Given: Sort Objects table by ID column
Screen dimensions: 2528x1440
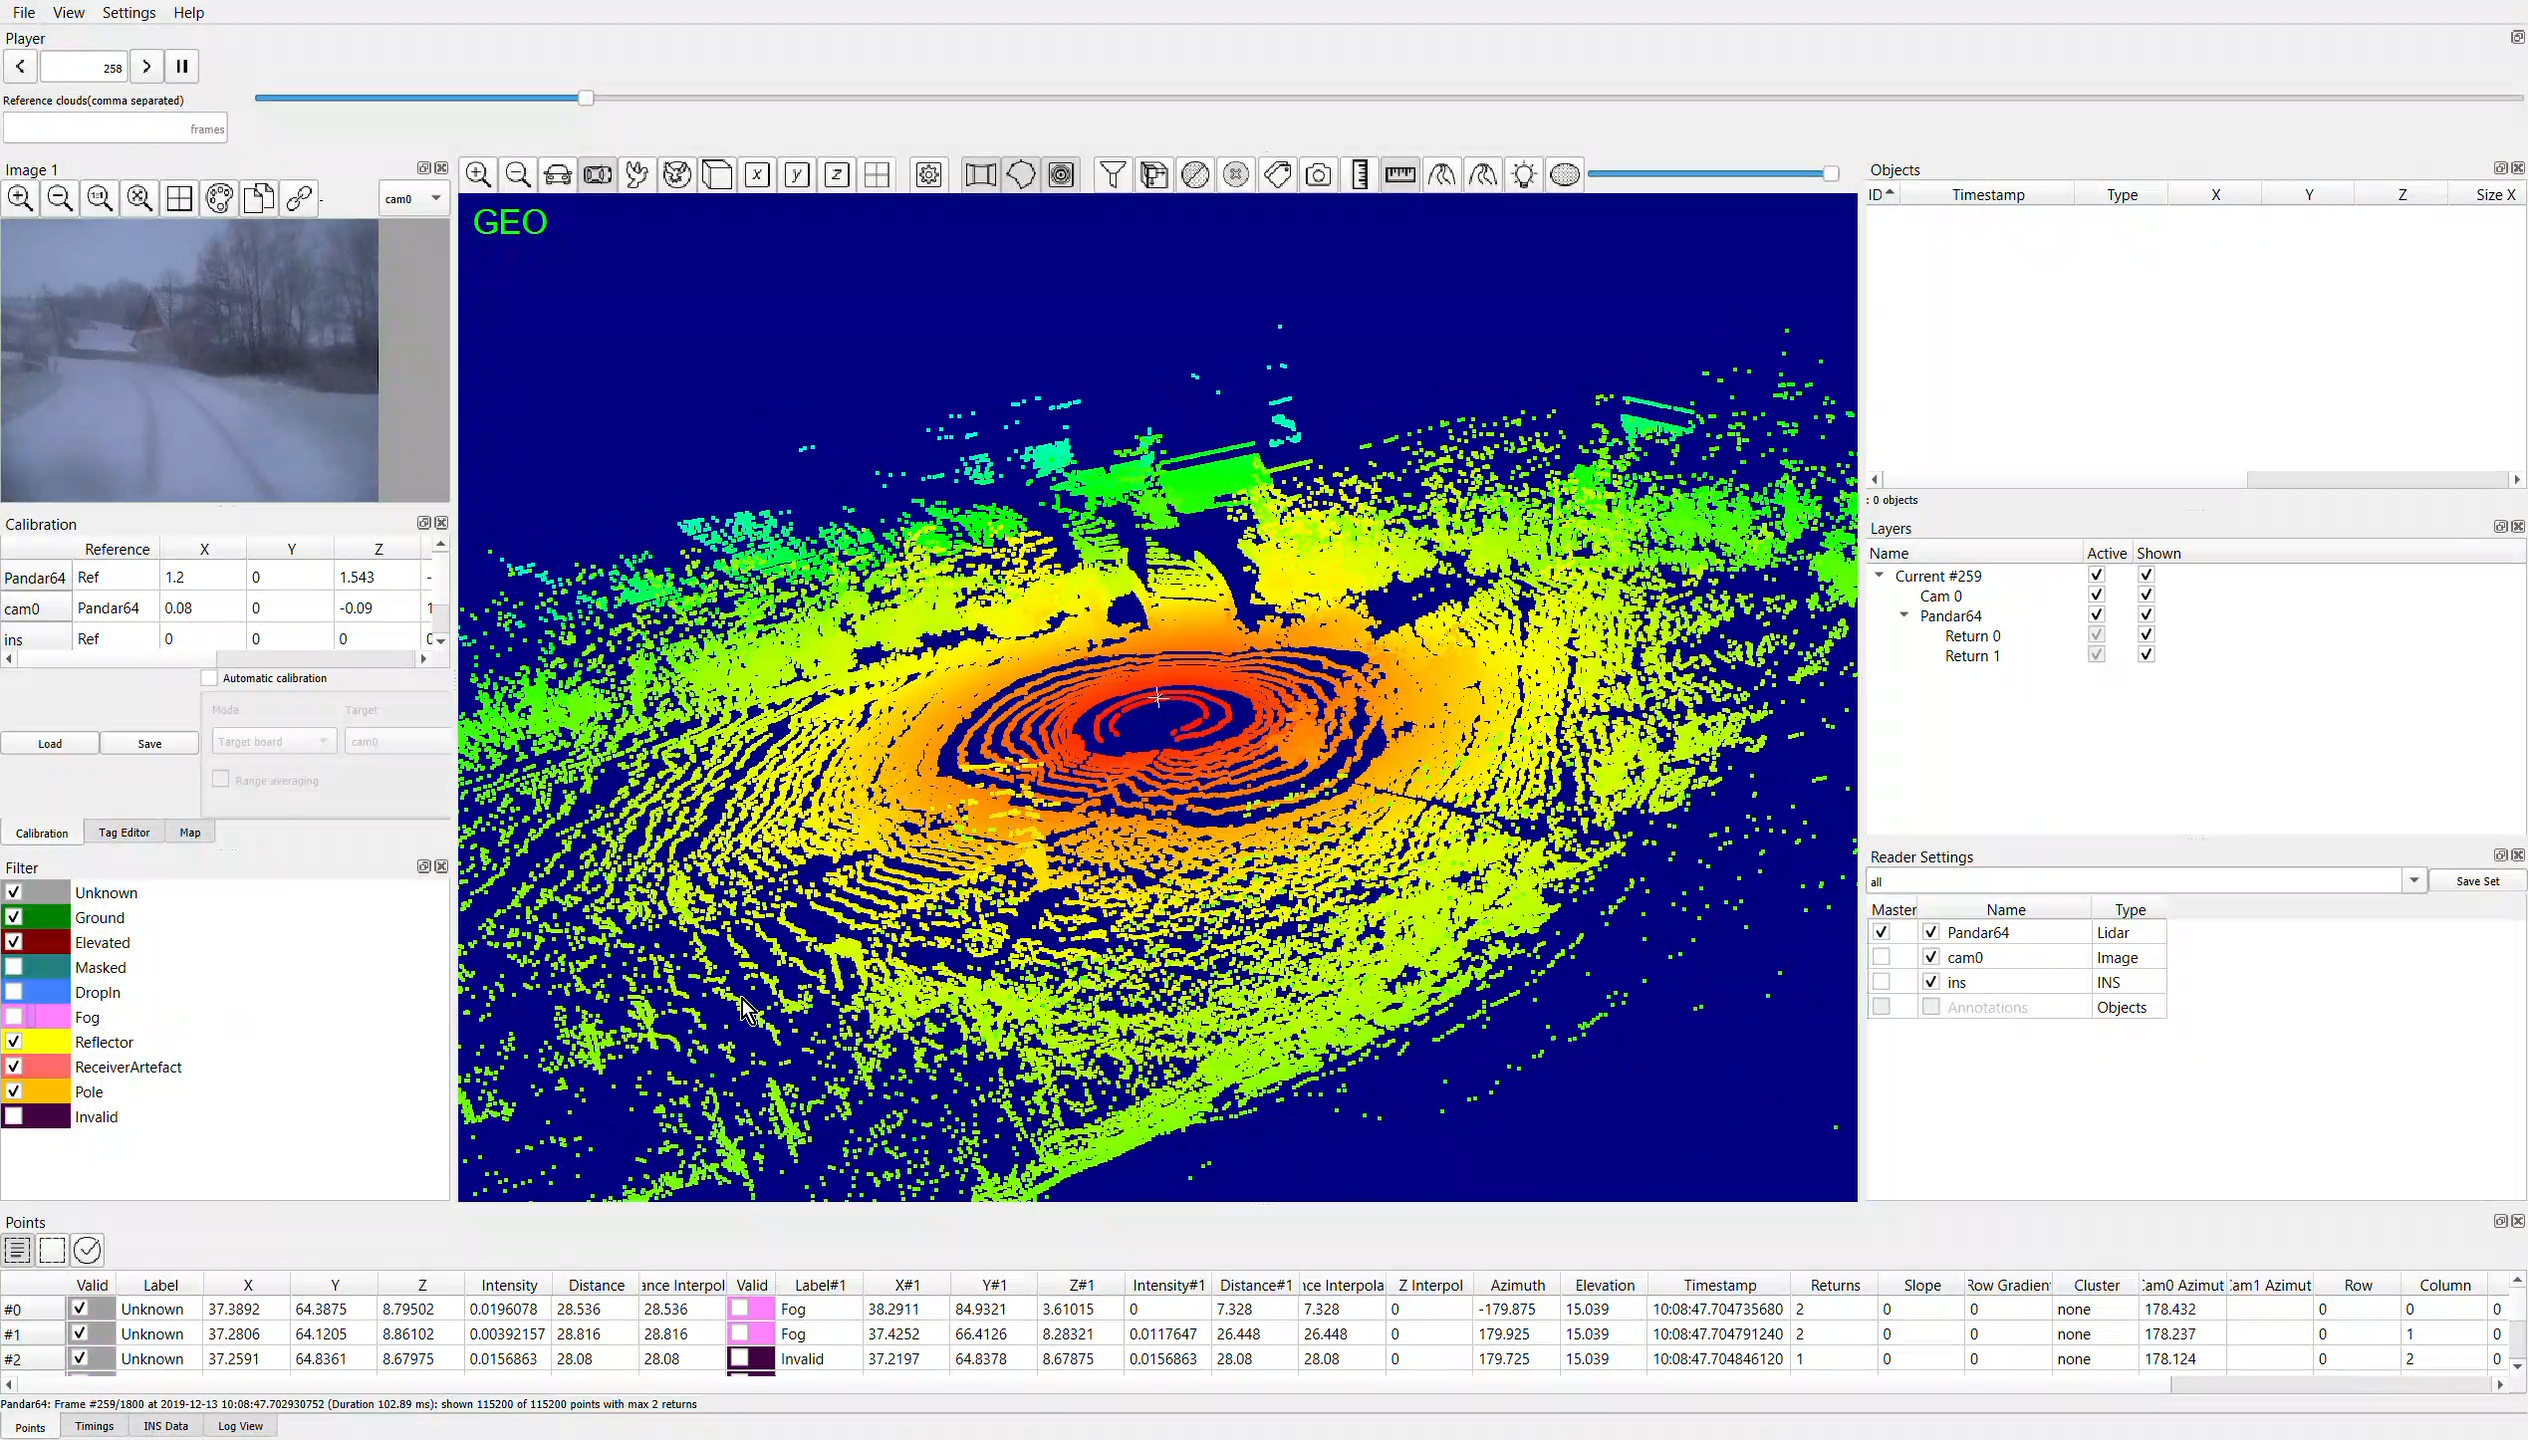Looking at the screenshot, I should (1881, 194).
